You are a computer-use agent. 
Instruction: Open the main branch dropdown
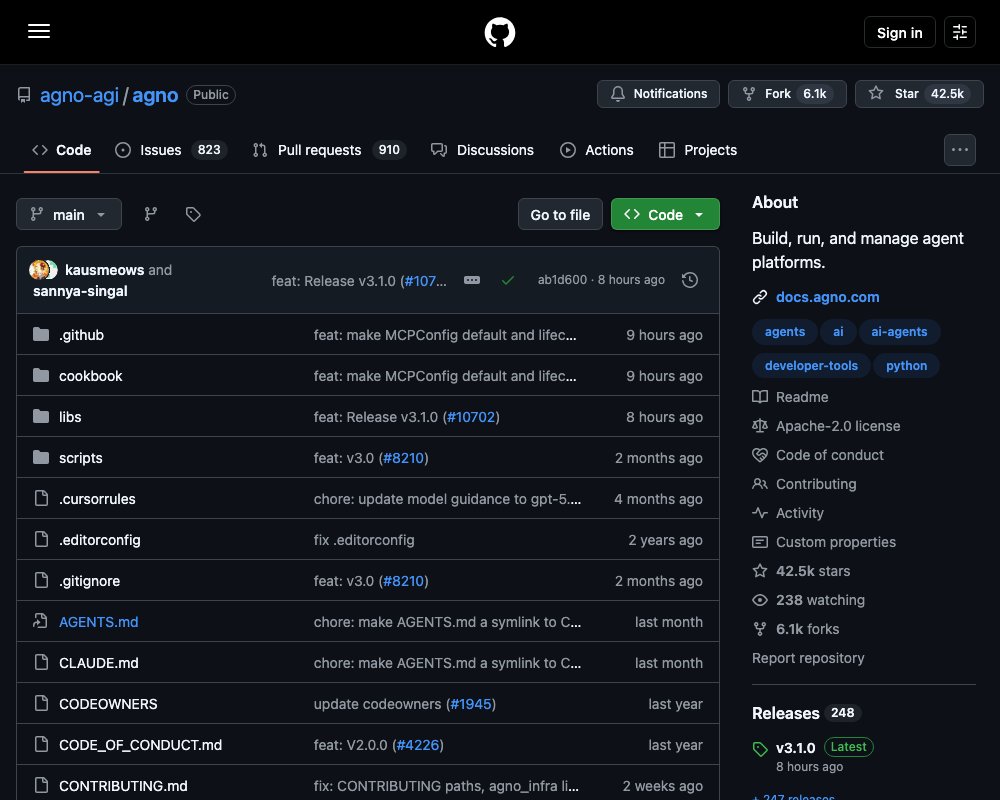tap(69, 214)
